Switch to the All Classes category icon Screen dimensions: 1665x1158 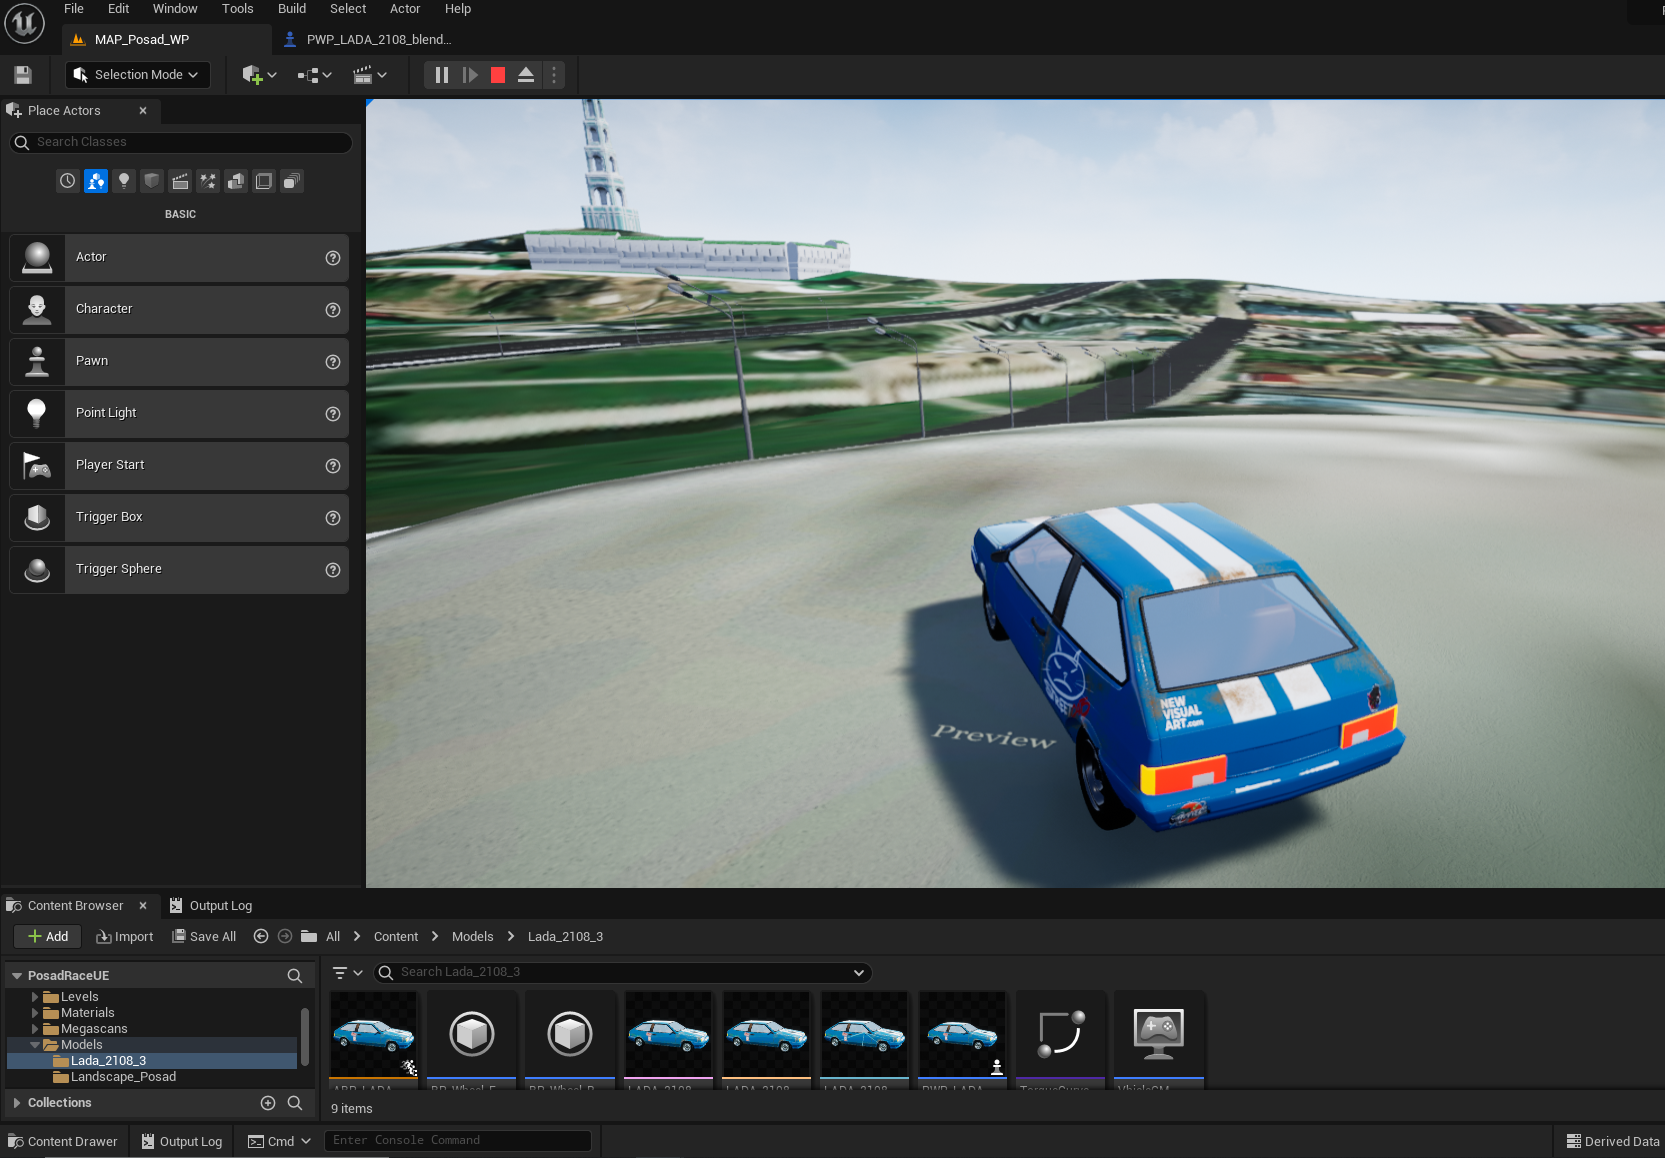[292, 181]
